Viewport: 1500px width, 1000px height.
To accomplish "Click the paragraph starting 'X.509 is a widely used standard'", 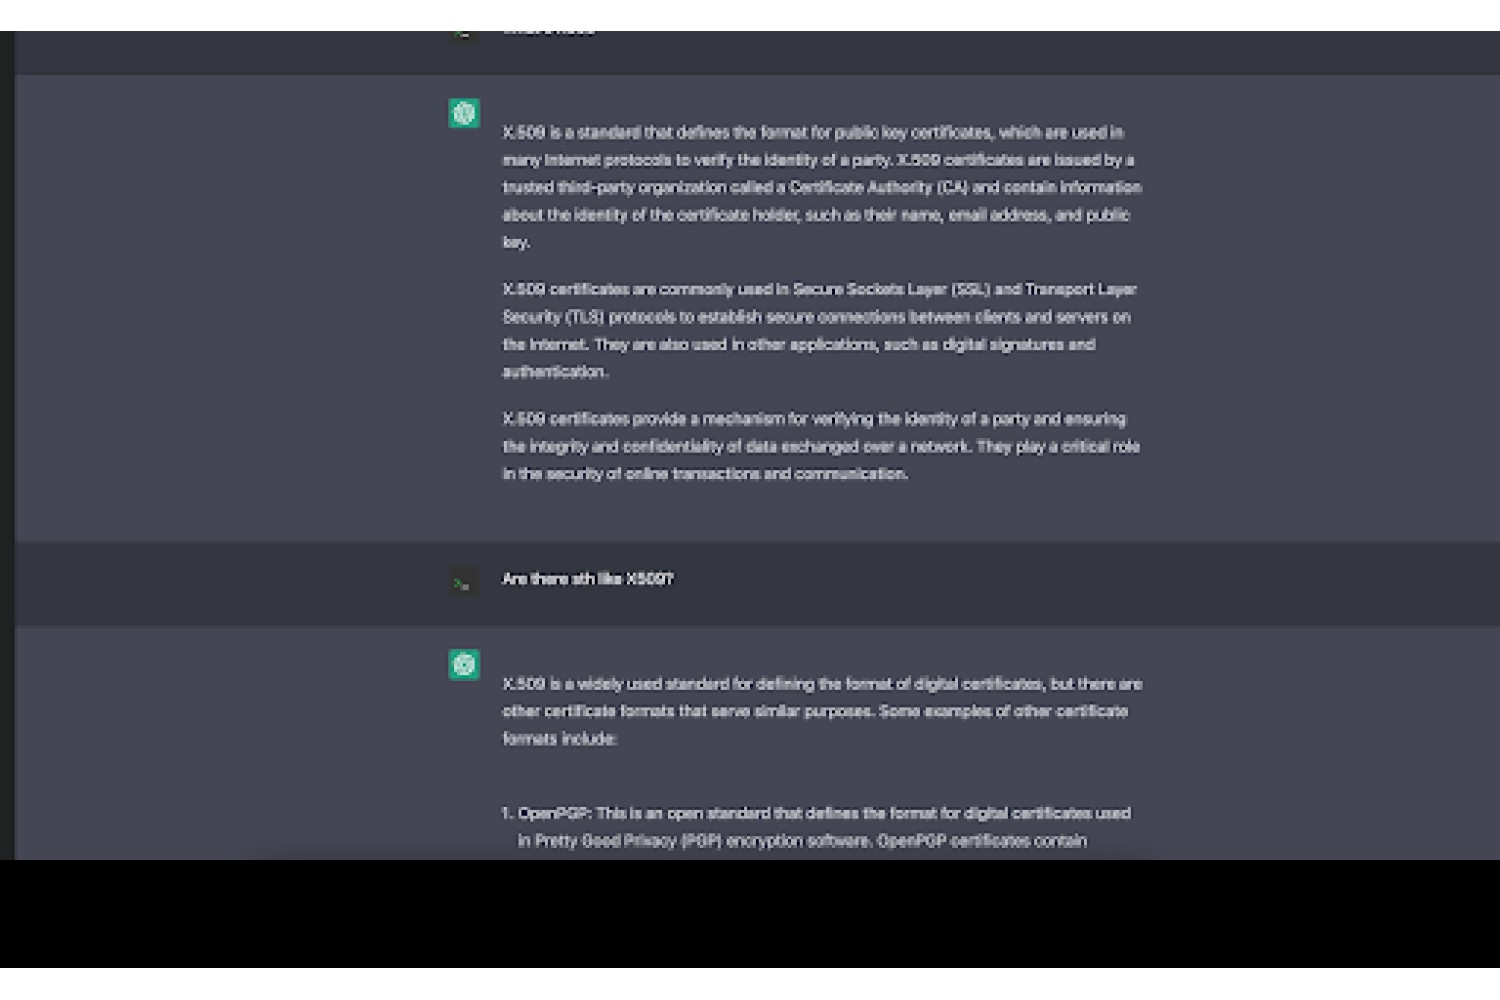I will coord(822,711).
